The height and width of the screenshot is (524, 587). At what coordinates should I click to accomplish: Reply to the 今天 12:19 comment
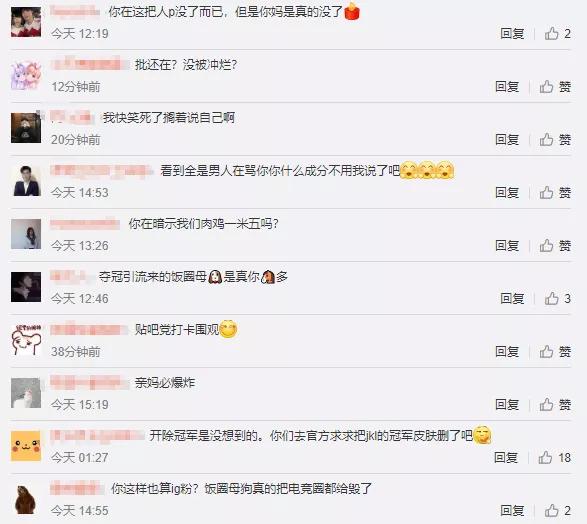click(x=512, y=34)
